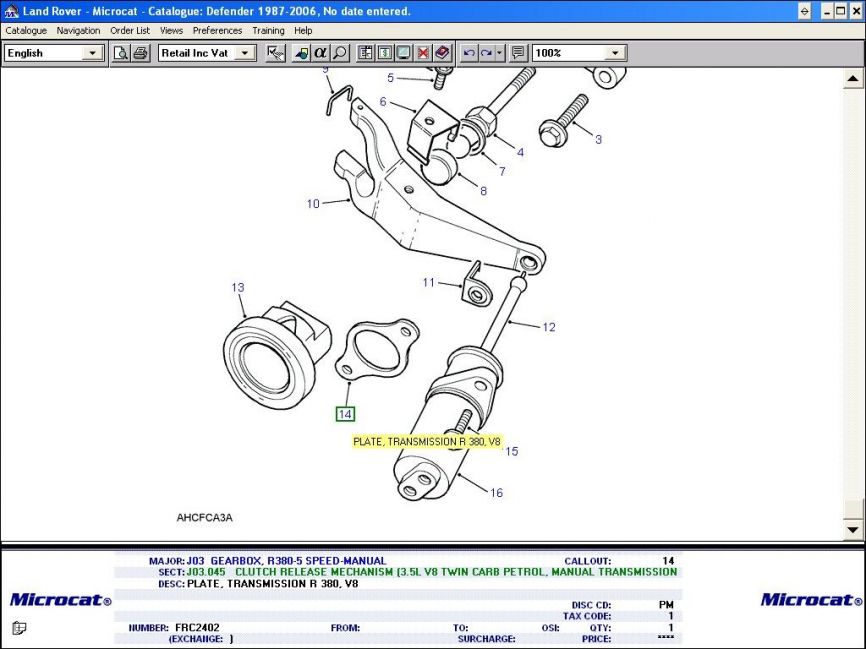Click the alpha symbol toolbar icon
The image size is (866, 649).
(x=320, y=53)
